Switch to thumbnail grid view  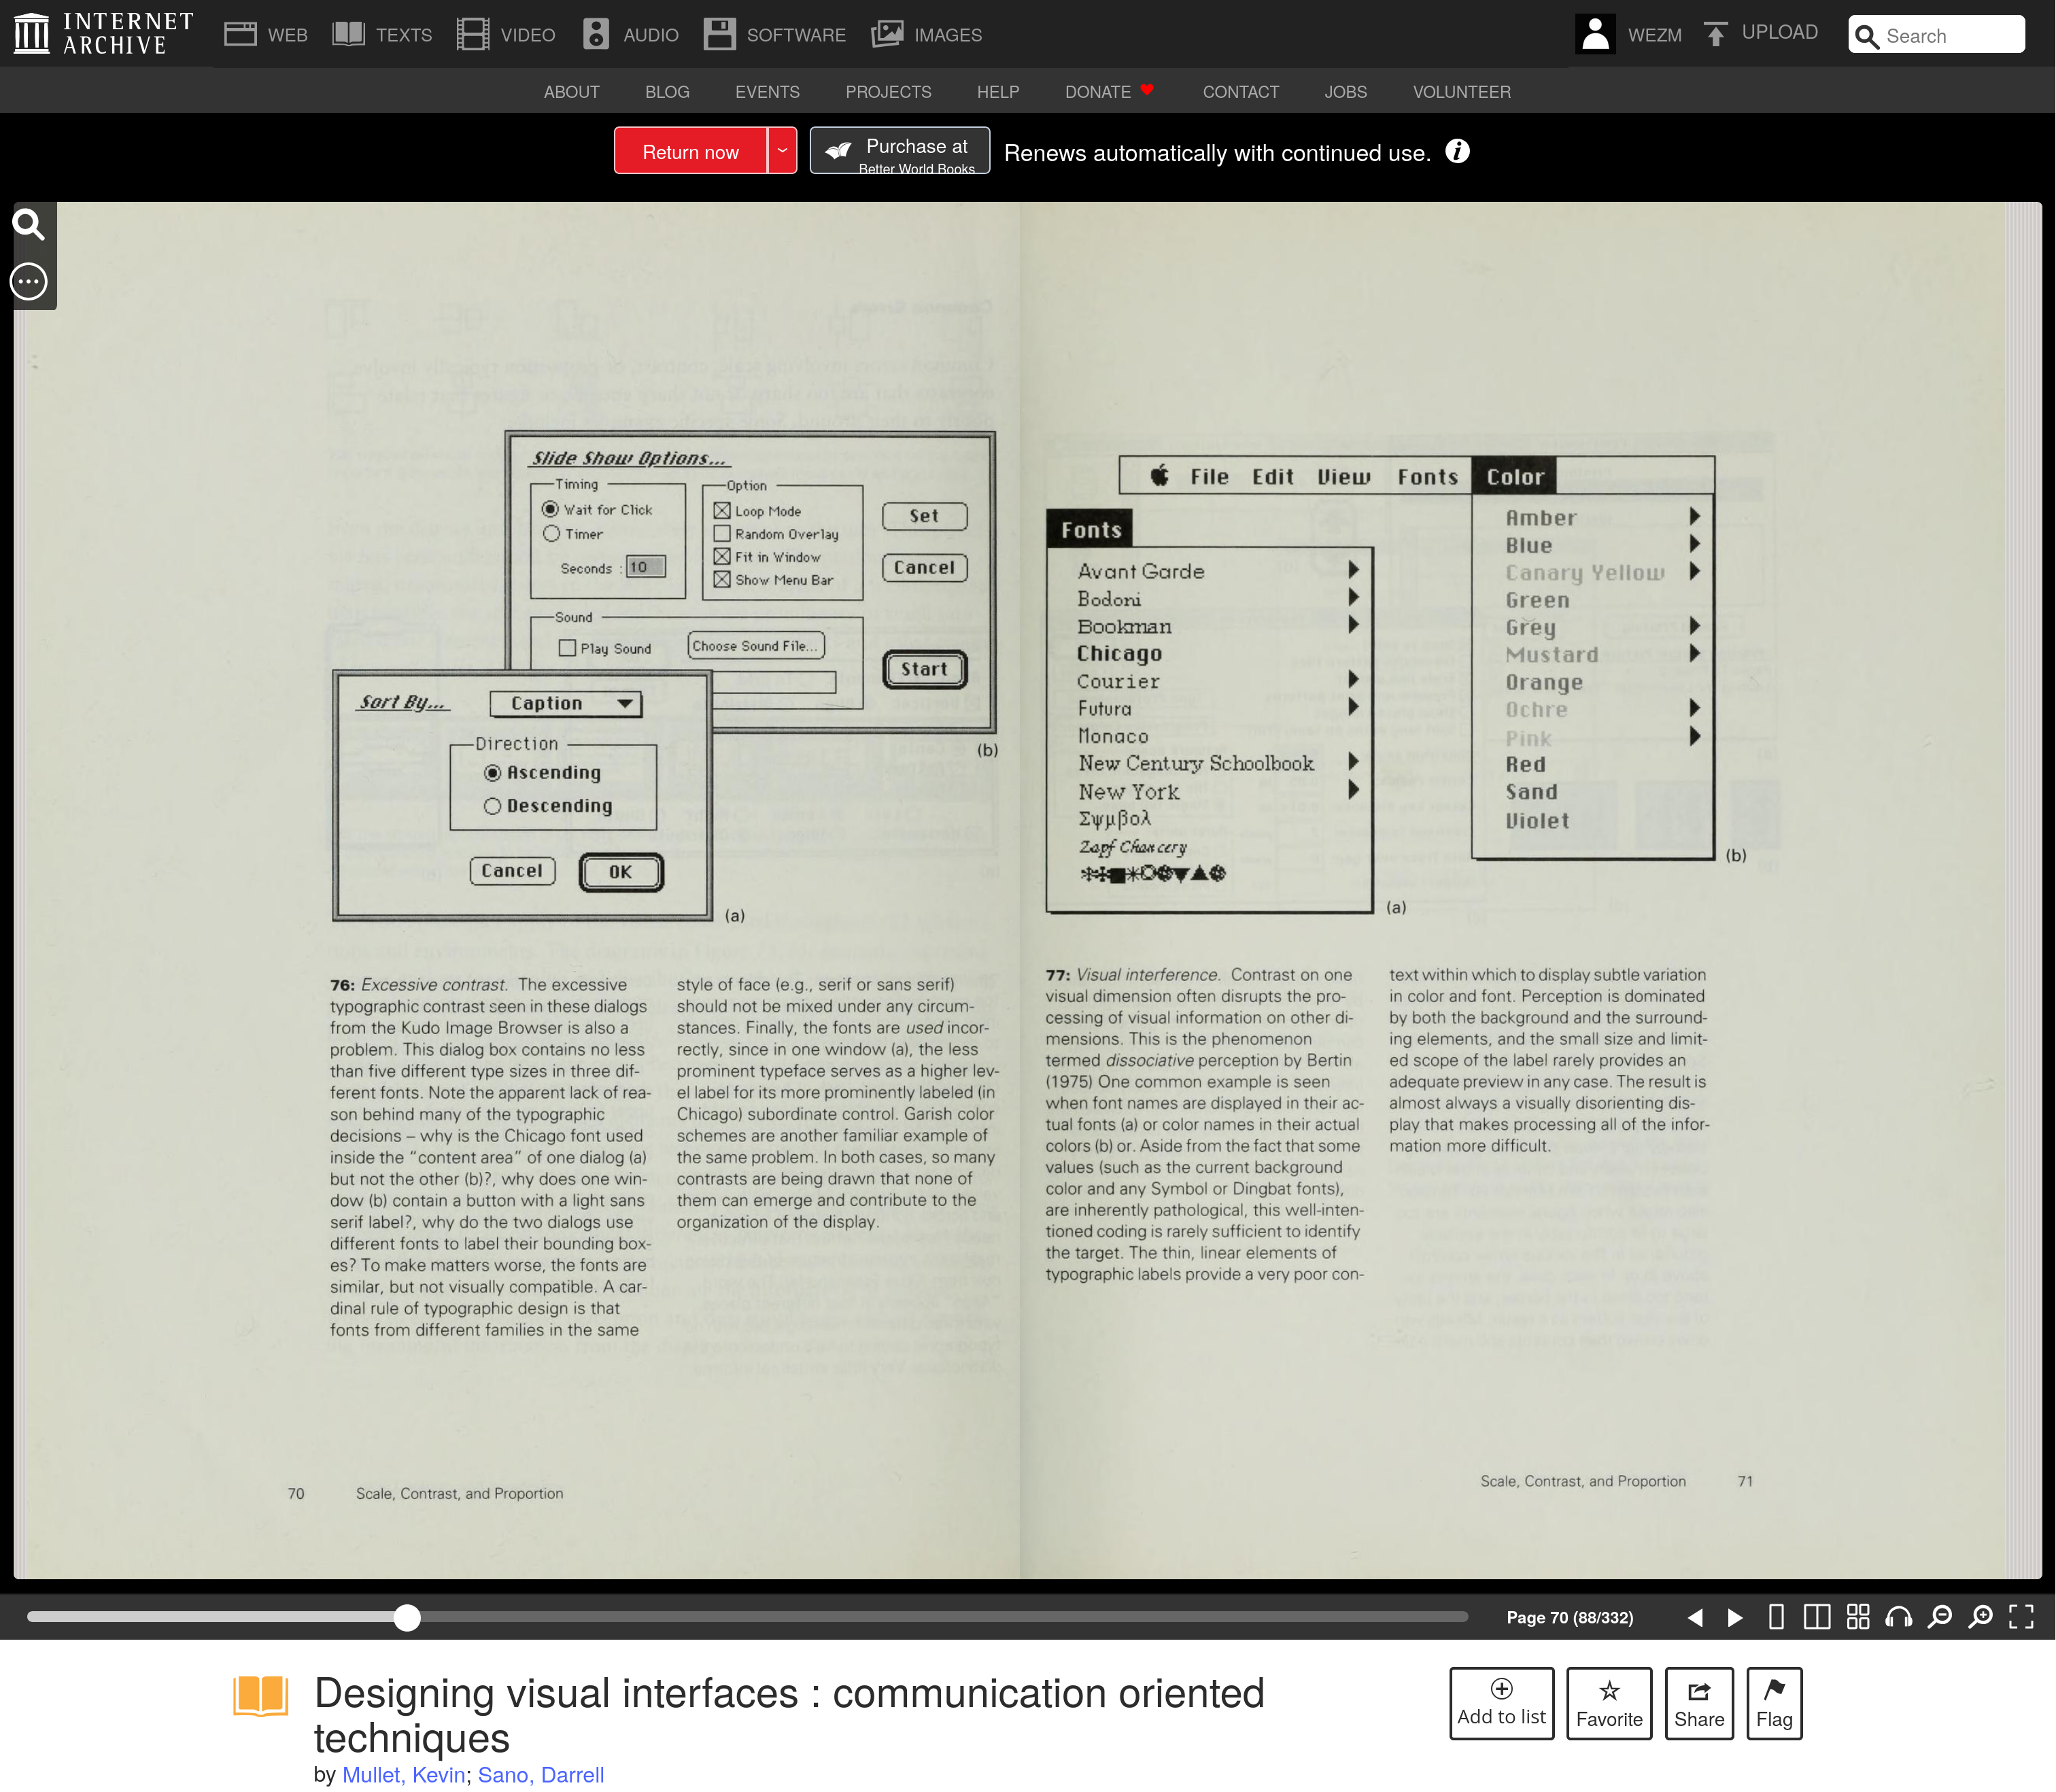[x=1858, y=1617]
